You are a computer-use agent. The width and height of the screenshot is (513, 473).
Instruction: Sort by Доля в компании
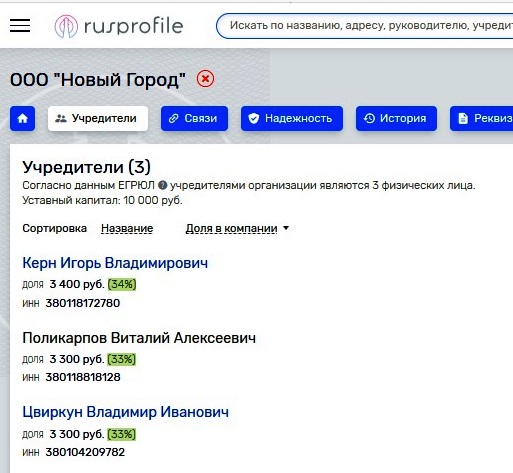click(x=231, y=228)
